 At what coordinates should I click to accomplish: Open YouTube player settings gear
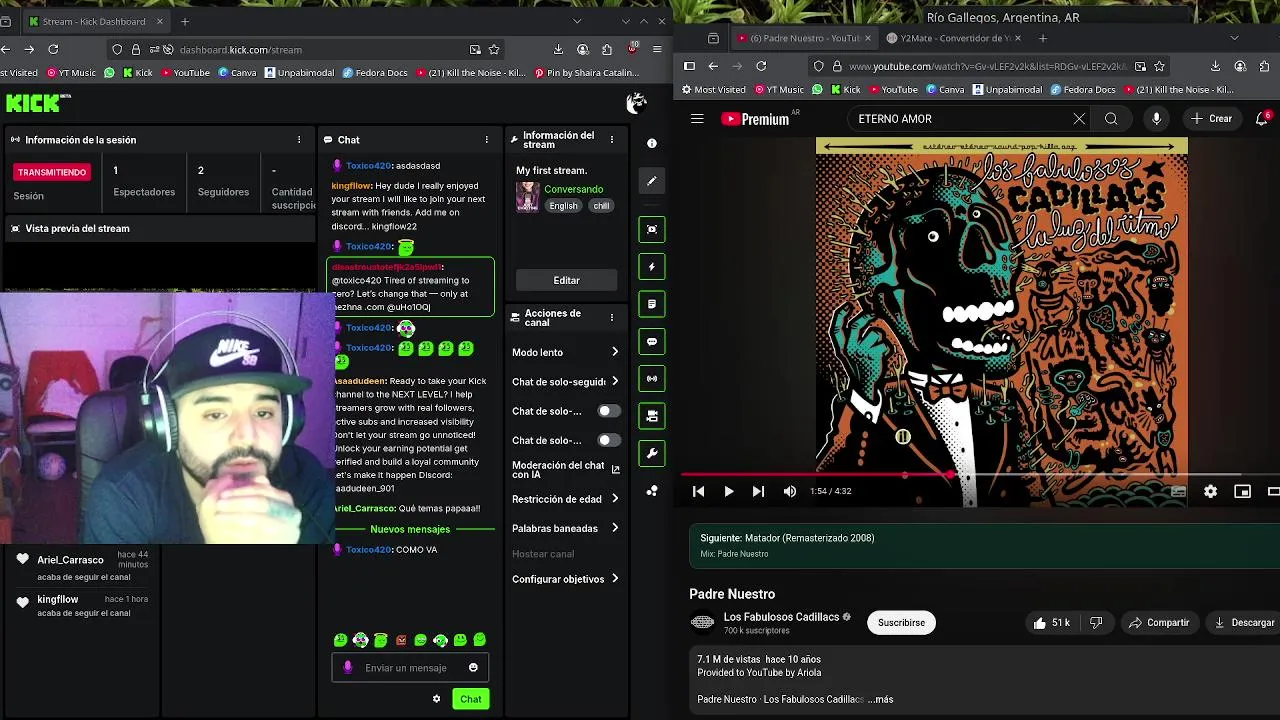pos(1210,491)
